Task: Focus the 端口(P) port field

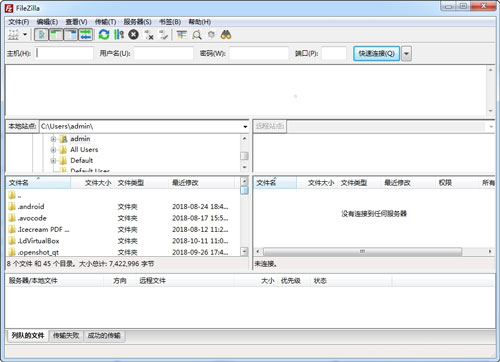Action: 334,53
